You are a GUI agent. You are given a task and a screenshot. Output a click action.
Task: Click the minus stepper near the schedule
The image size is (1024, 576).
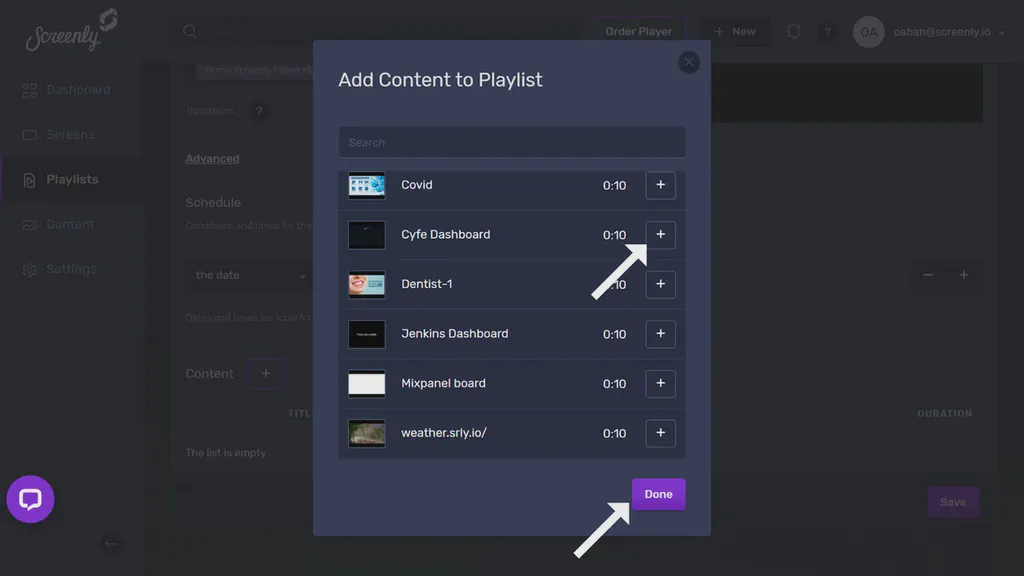[927, 274]
